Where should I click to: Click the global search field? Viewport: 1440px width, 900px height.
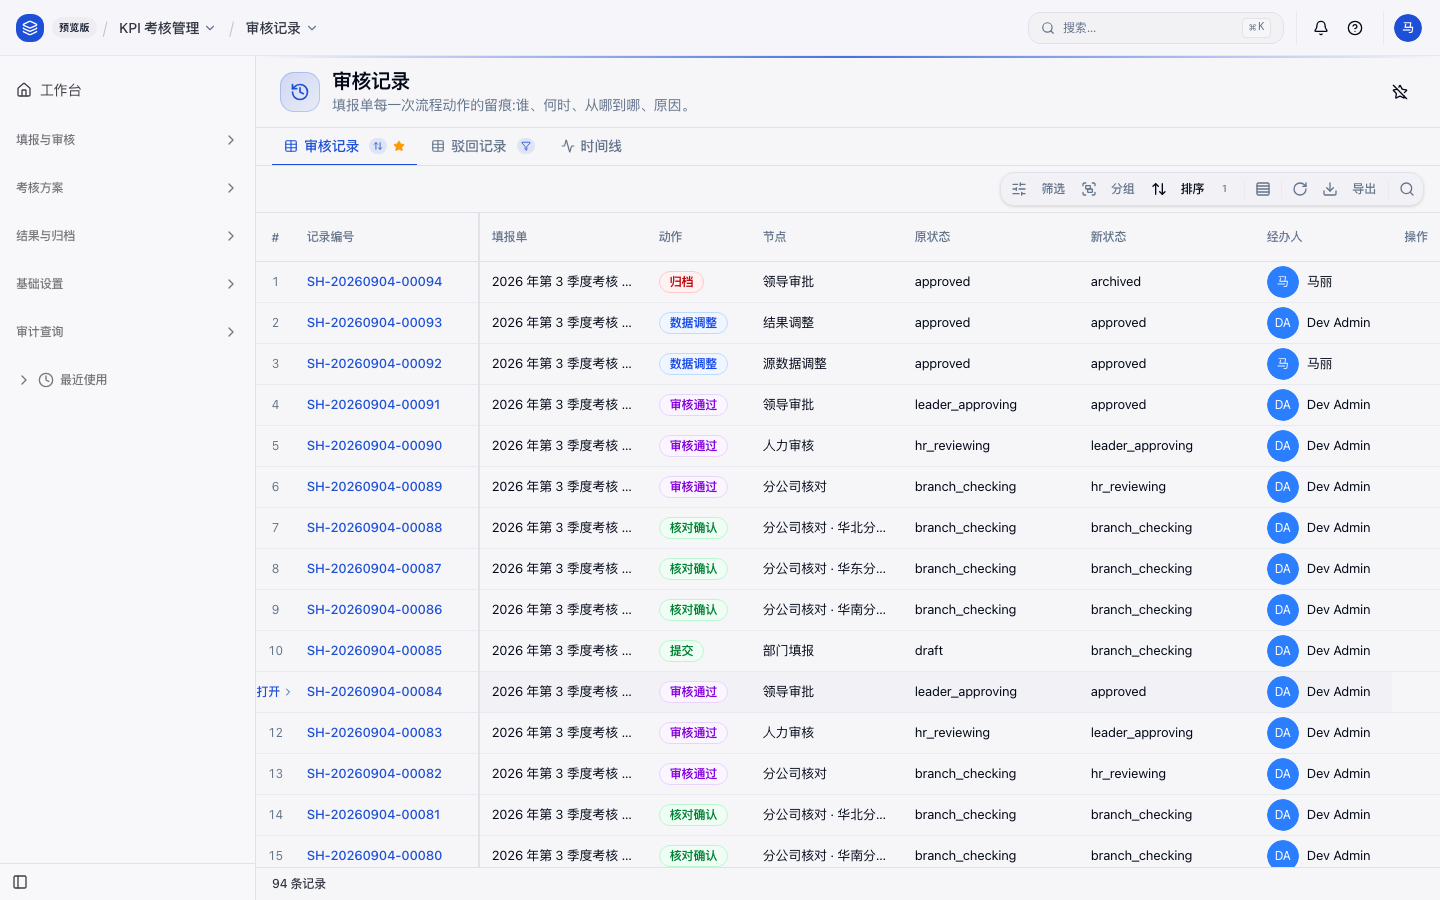point(1156,28)
